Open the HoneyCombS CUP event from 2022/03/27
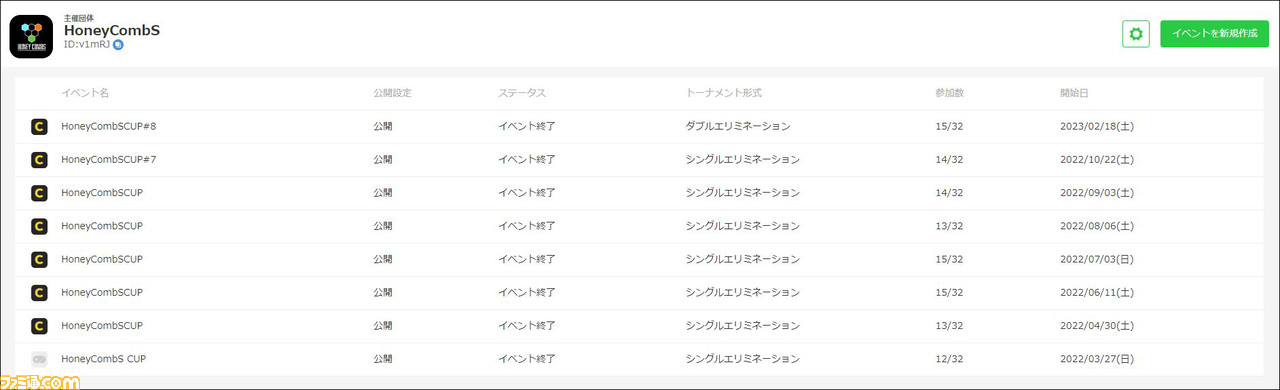1280x390 pixels. click(103, 359)
